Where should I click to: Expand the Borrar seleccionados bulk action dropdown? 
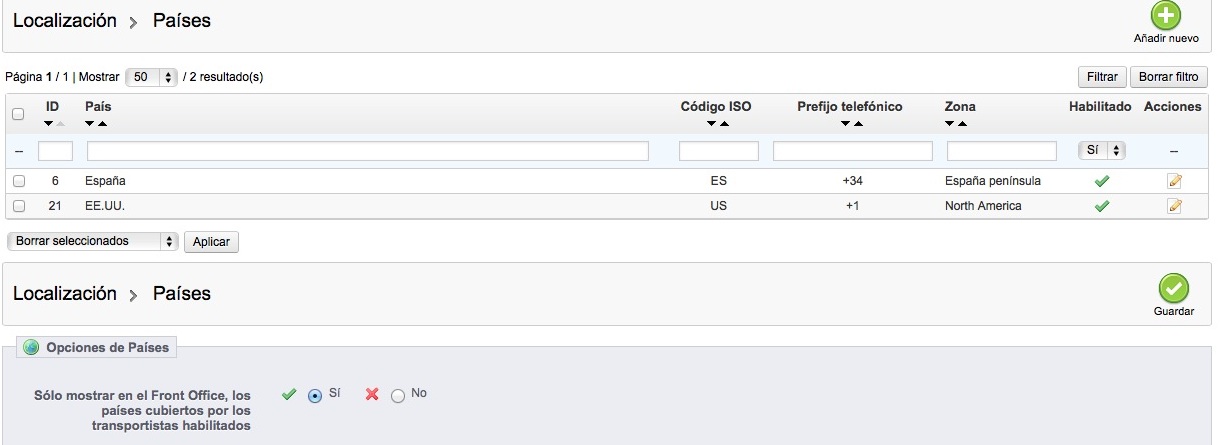click(92, 241)
